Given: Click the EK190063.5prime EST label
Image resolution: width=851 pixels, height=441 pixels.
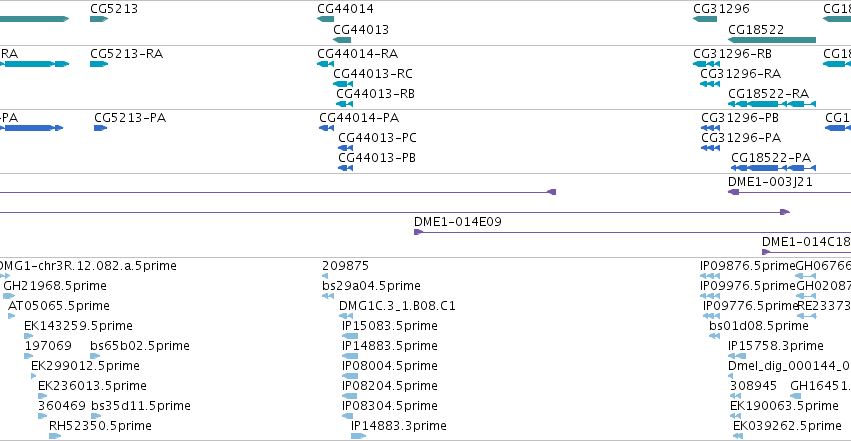Looking at the screenshot, I should (x=784, y=406).
